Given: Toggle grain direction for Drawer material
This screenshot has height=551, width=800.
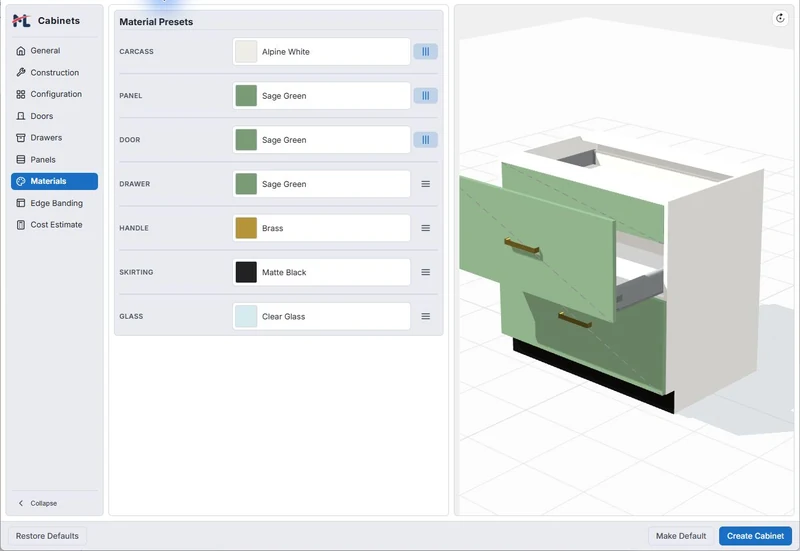Looking at the screenshot, I should [x=426, y=184].
